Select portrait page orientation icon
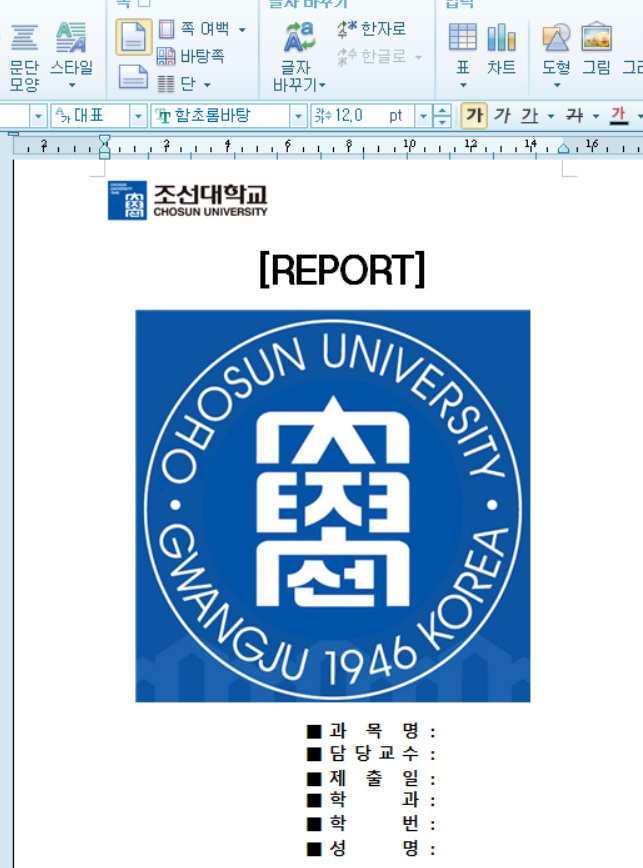The width and height of the screenshot is (643, 868). (134, 37)
